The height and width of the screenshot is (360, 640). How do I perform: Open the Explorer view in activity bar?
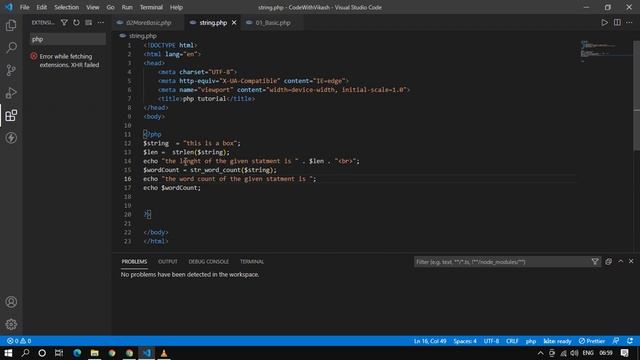(11, 25)
